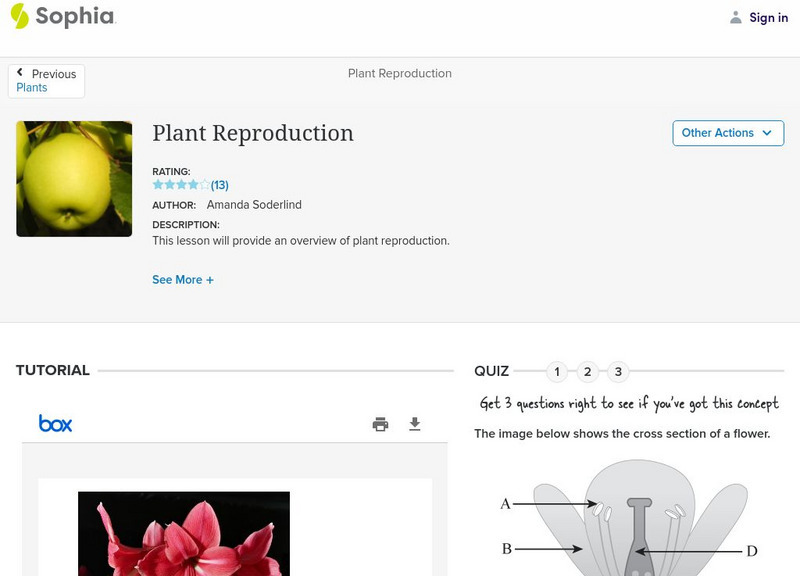Go to the previous Plants lesson
Screen dimensions: 800x576
[x=32, y=88]
